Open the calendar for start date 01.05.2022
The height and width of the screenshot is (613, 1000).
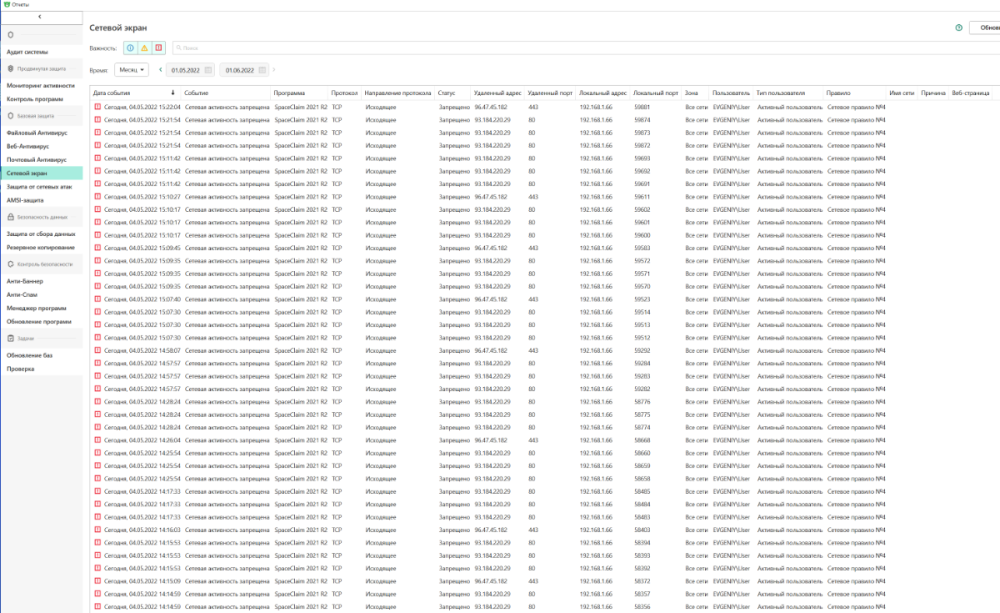coord(208,70)
